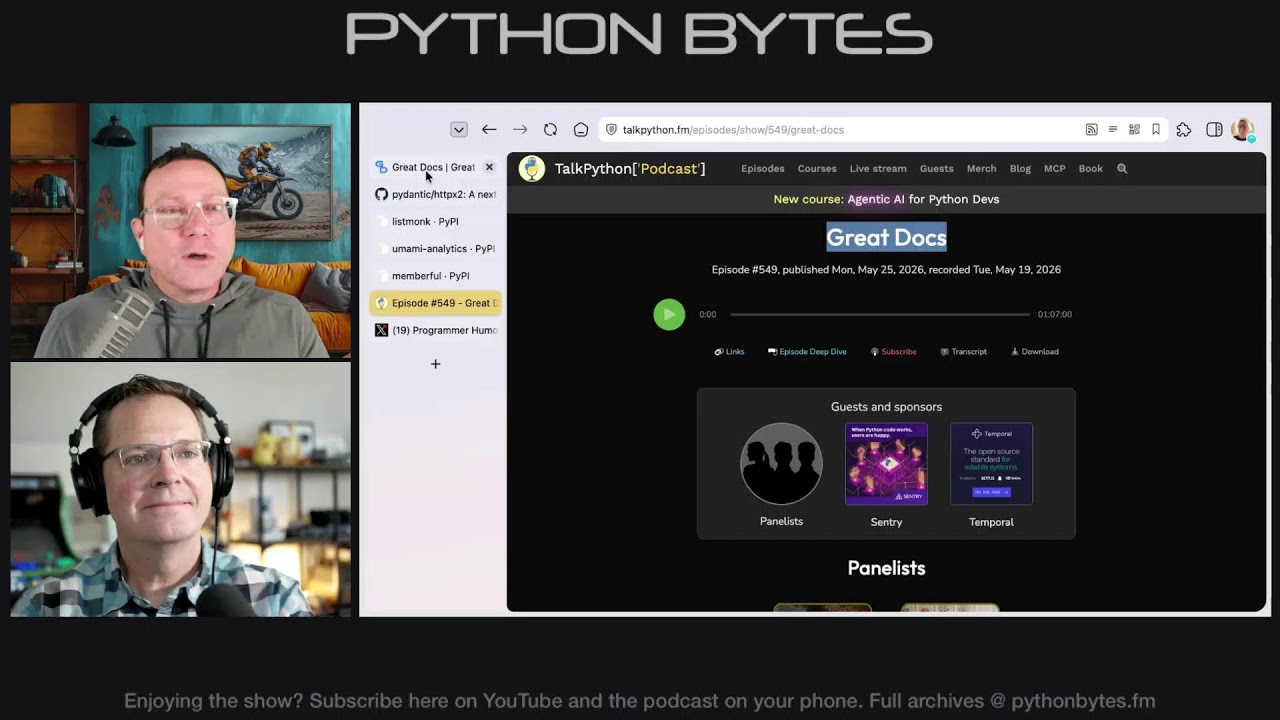Toggle the browser sidebar panel
Viewport: 1280px width, 720px height.
1214,129
